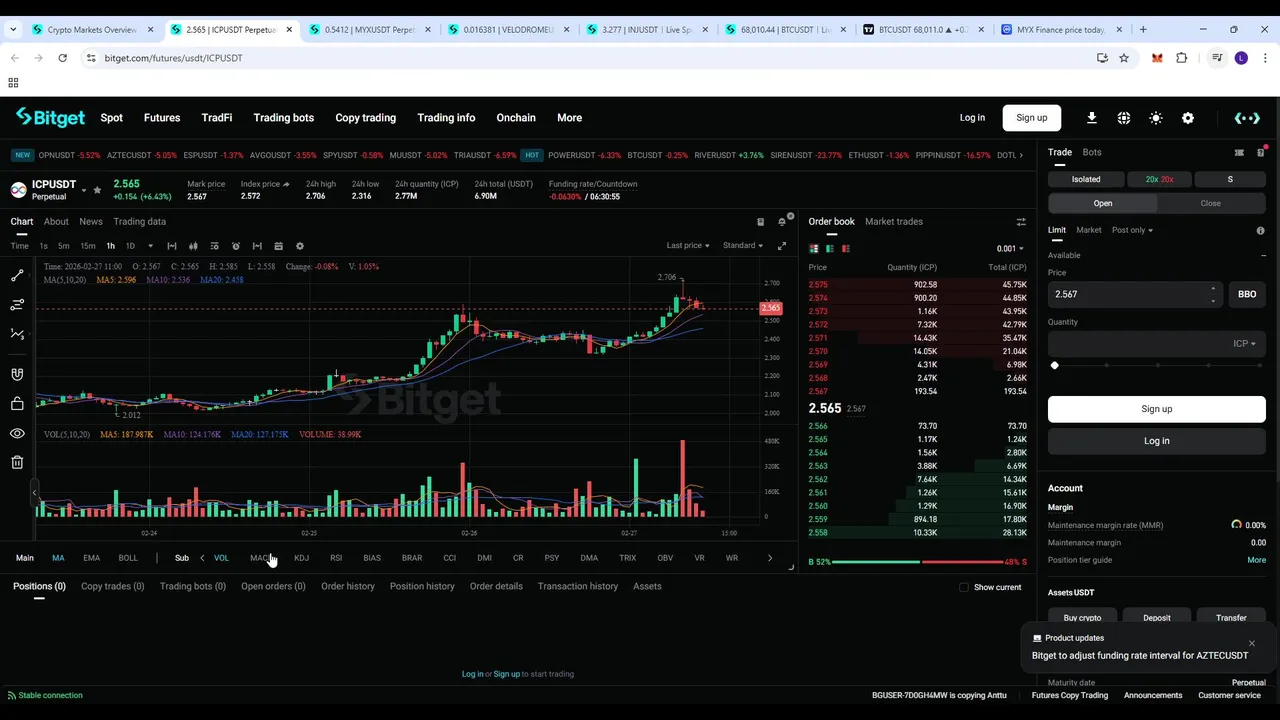Show combined buy and sell order book view
1280x720 pixels.
tap(814, 248)
